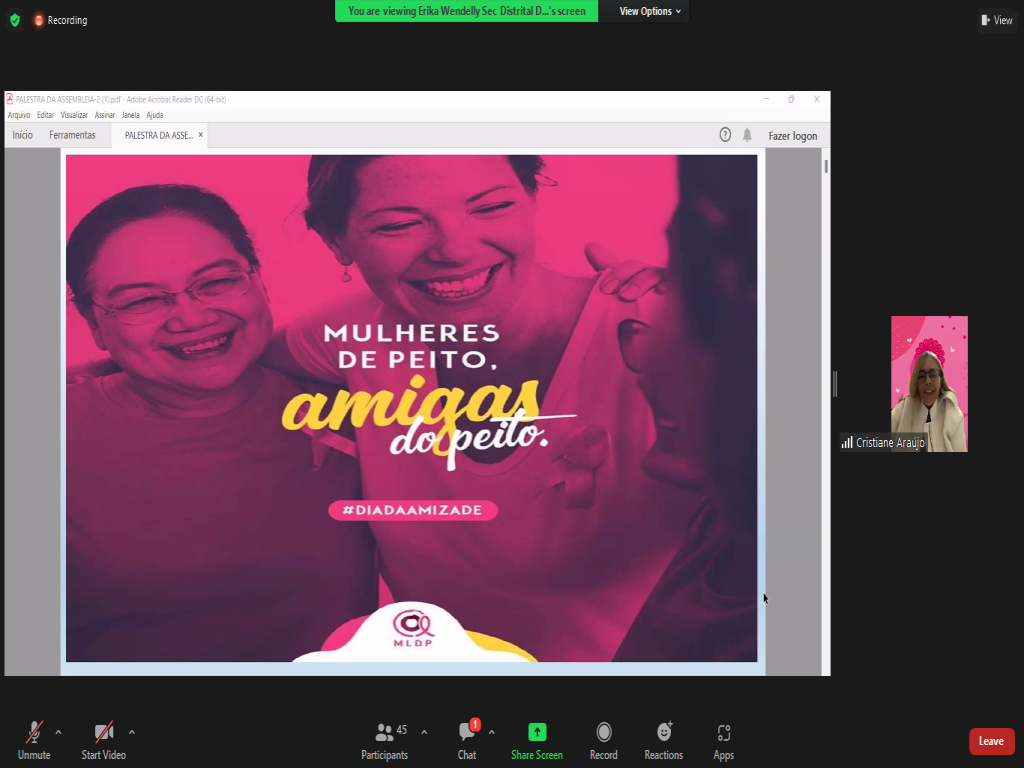Viewport: 1024px width, 768px height.
Task: Open the Acrobat help question mark icon
Action: [725, 135]
